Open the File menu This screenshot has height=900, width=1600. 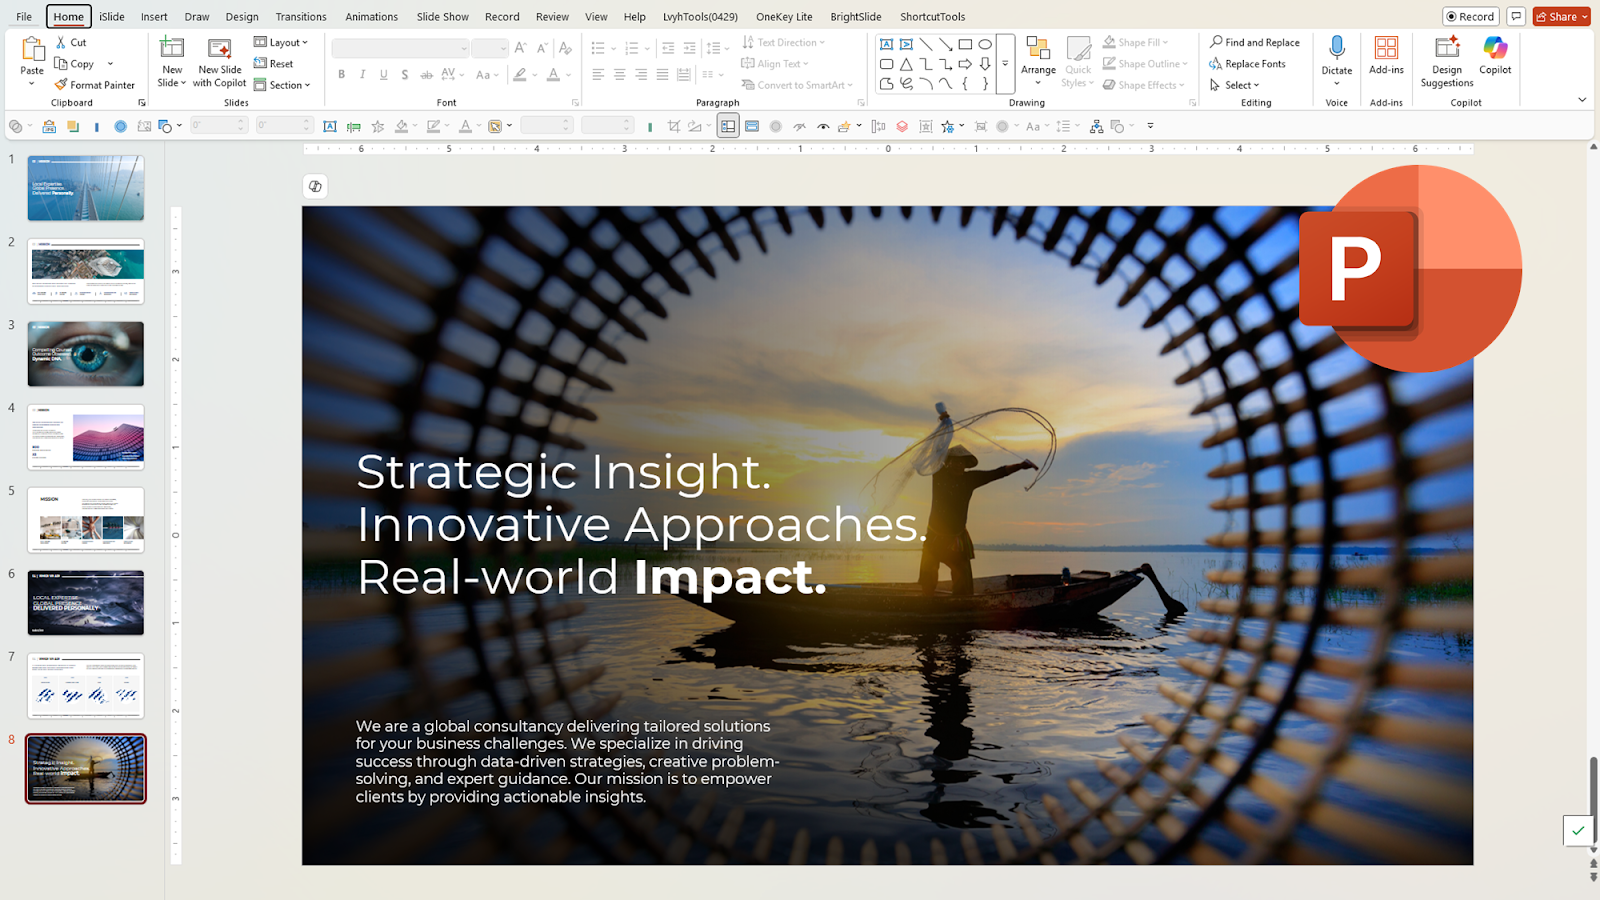(24, 16)
